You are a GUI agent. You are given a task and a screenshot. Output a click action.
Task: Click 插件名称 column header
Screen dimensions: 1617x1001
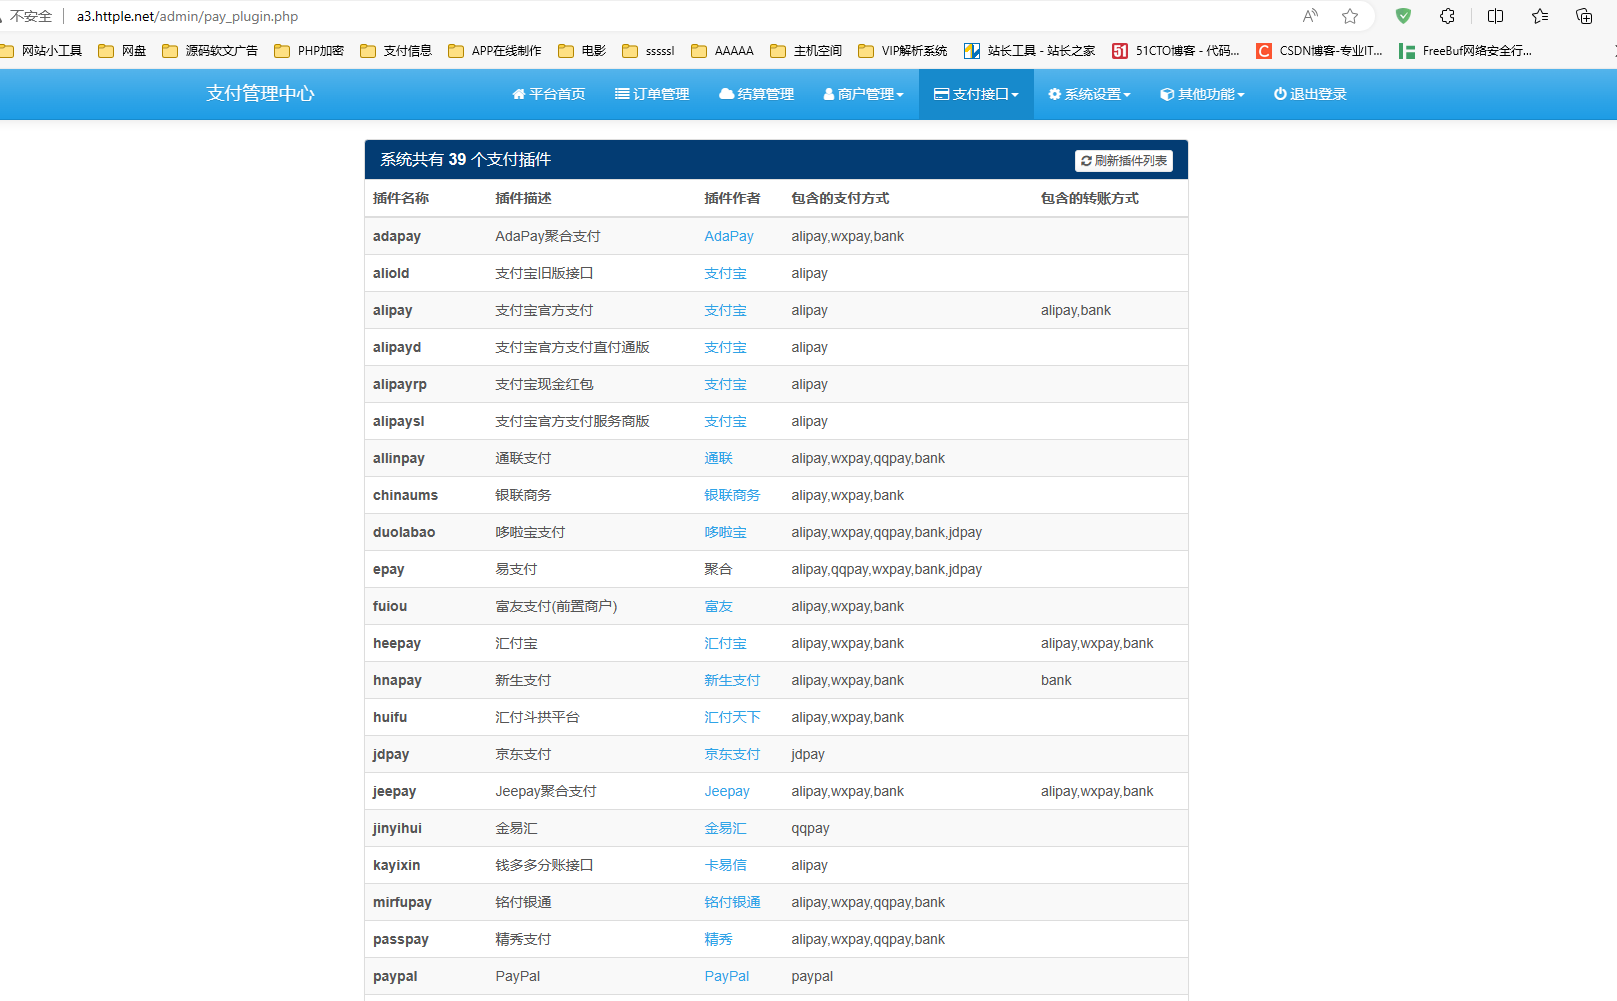(x=401, y=199)
